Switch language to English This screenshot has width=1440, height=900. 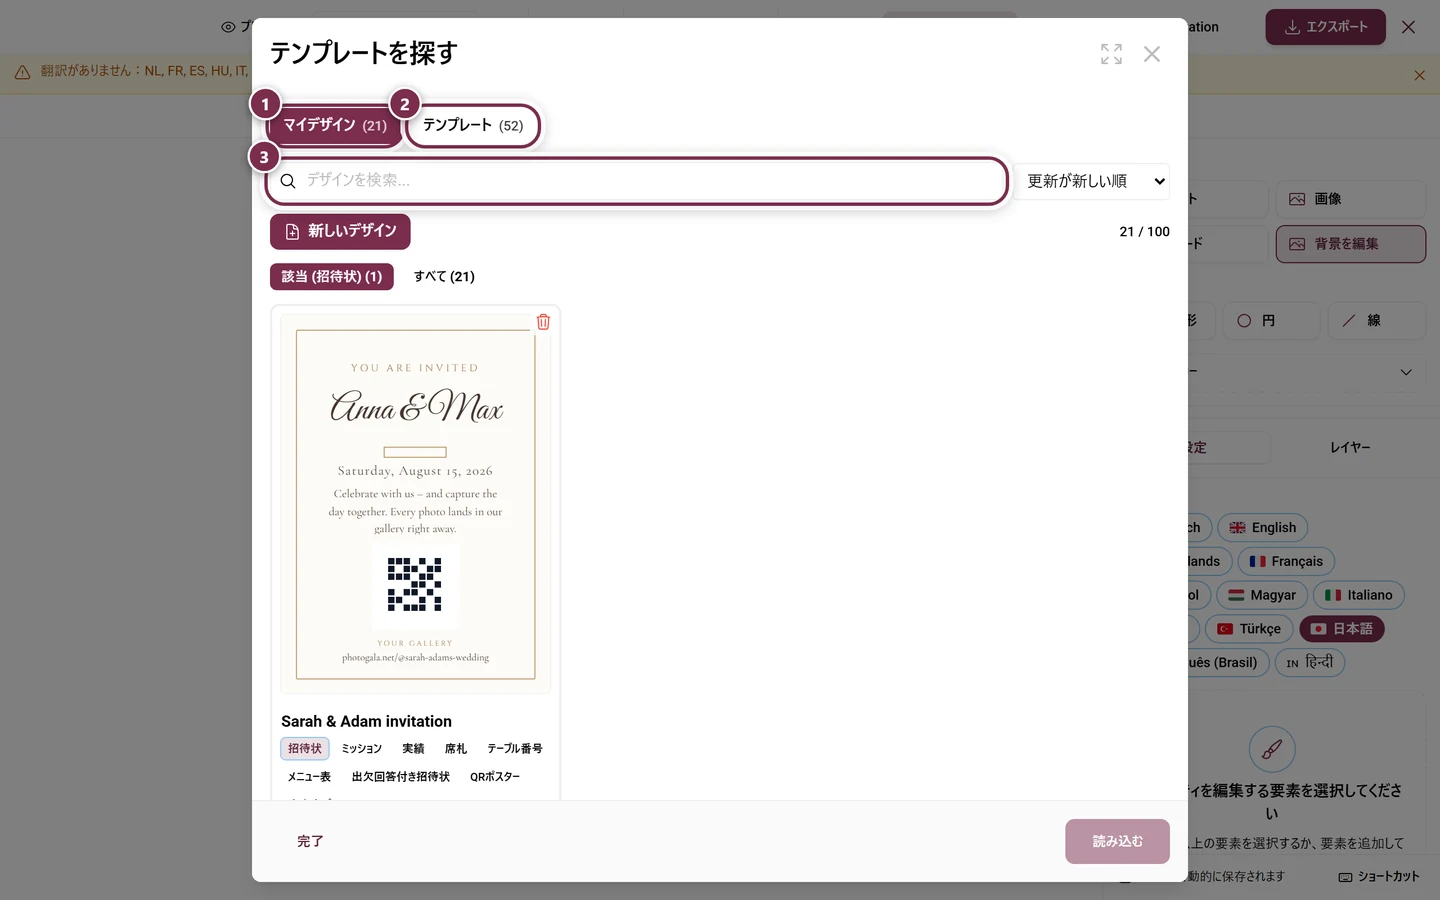pos(1262,528)
